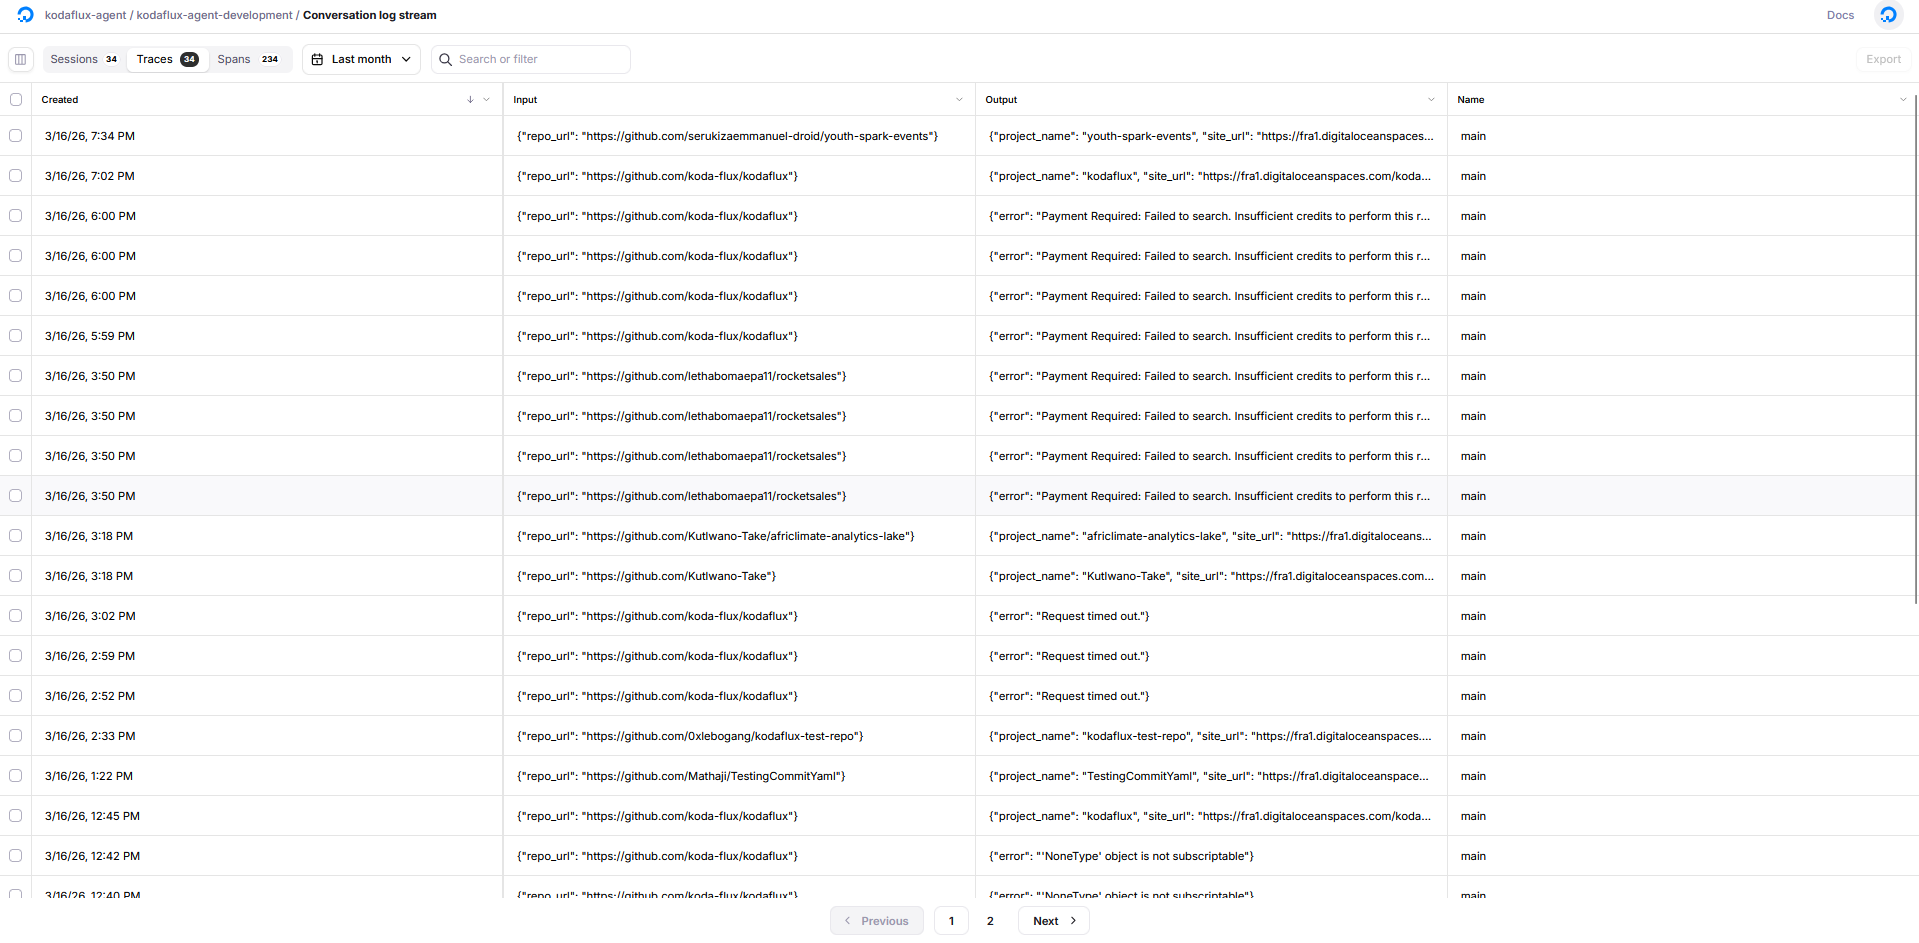The image size is (1919, 943).
Task: Tick checkbox for row 3/16/26, 2:33 PM
Action: (16, 736)
